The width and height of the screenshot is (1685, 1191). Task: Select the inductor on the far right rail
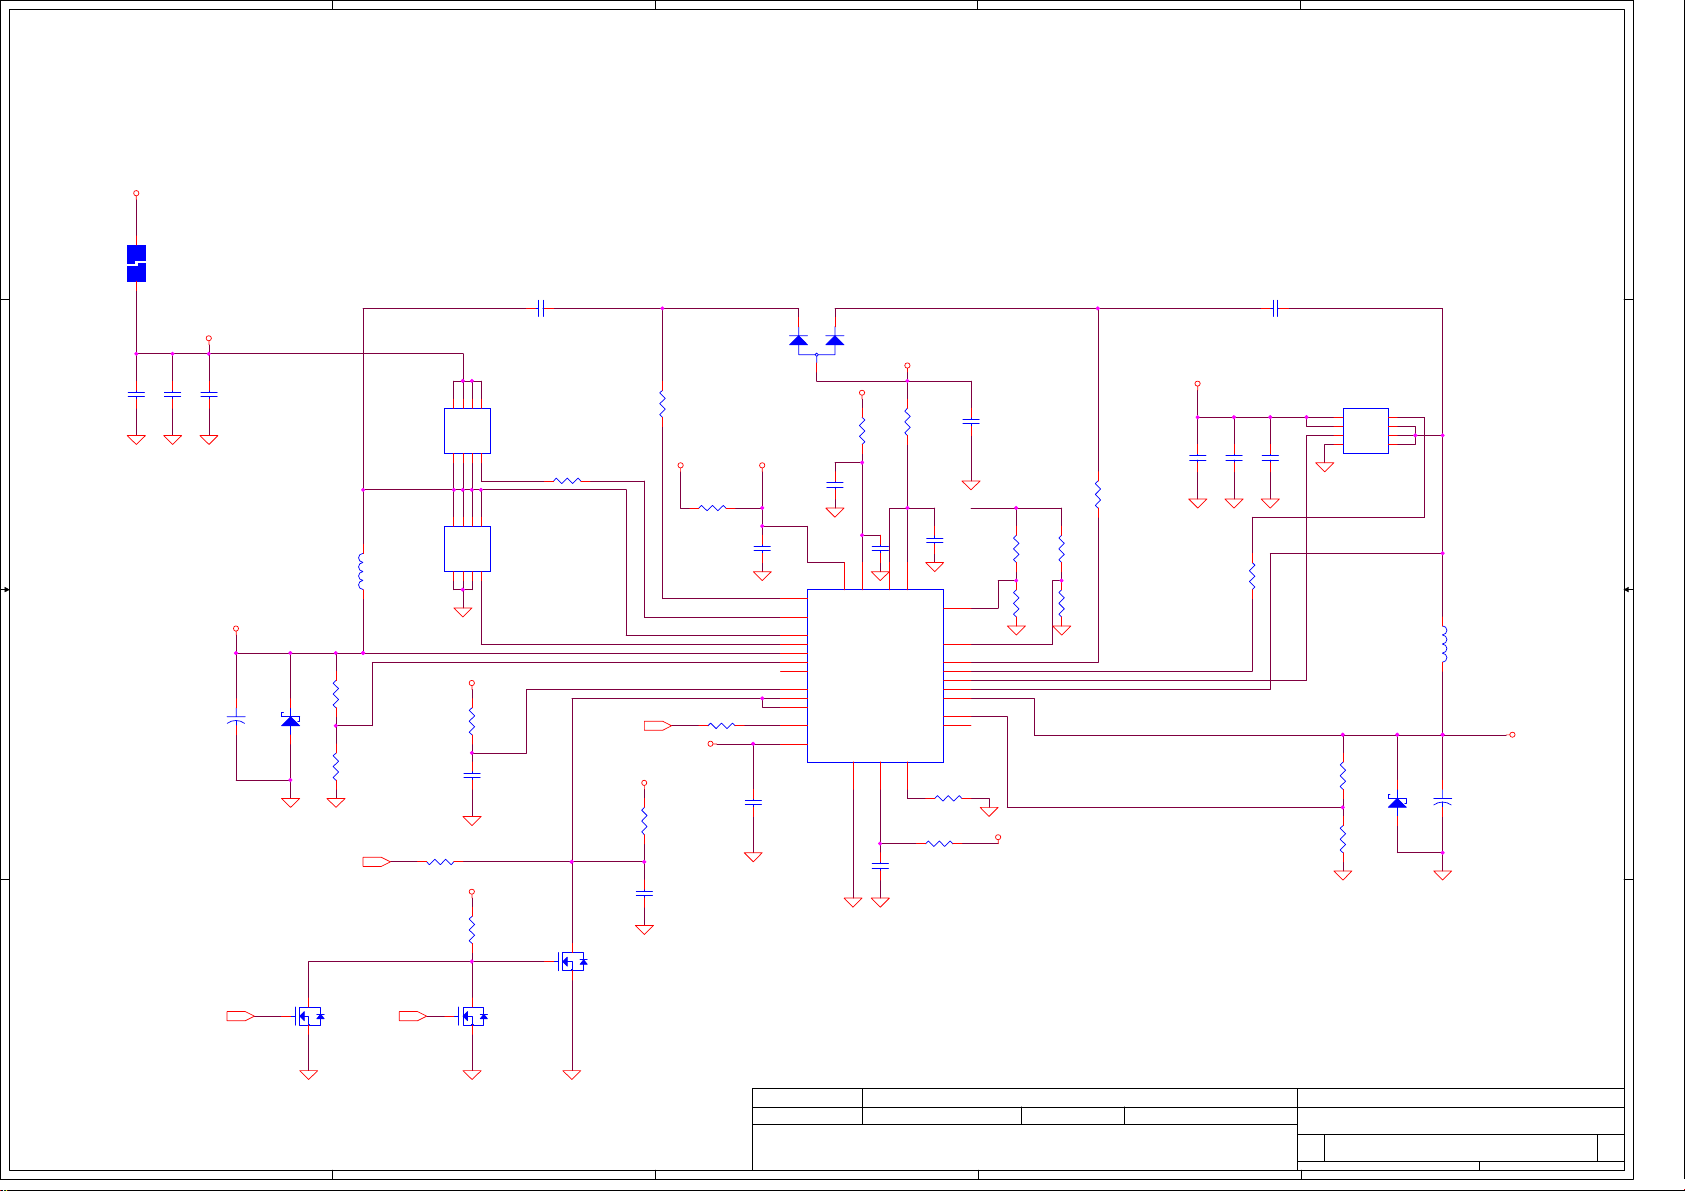[1443, 644]
